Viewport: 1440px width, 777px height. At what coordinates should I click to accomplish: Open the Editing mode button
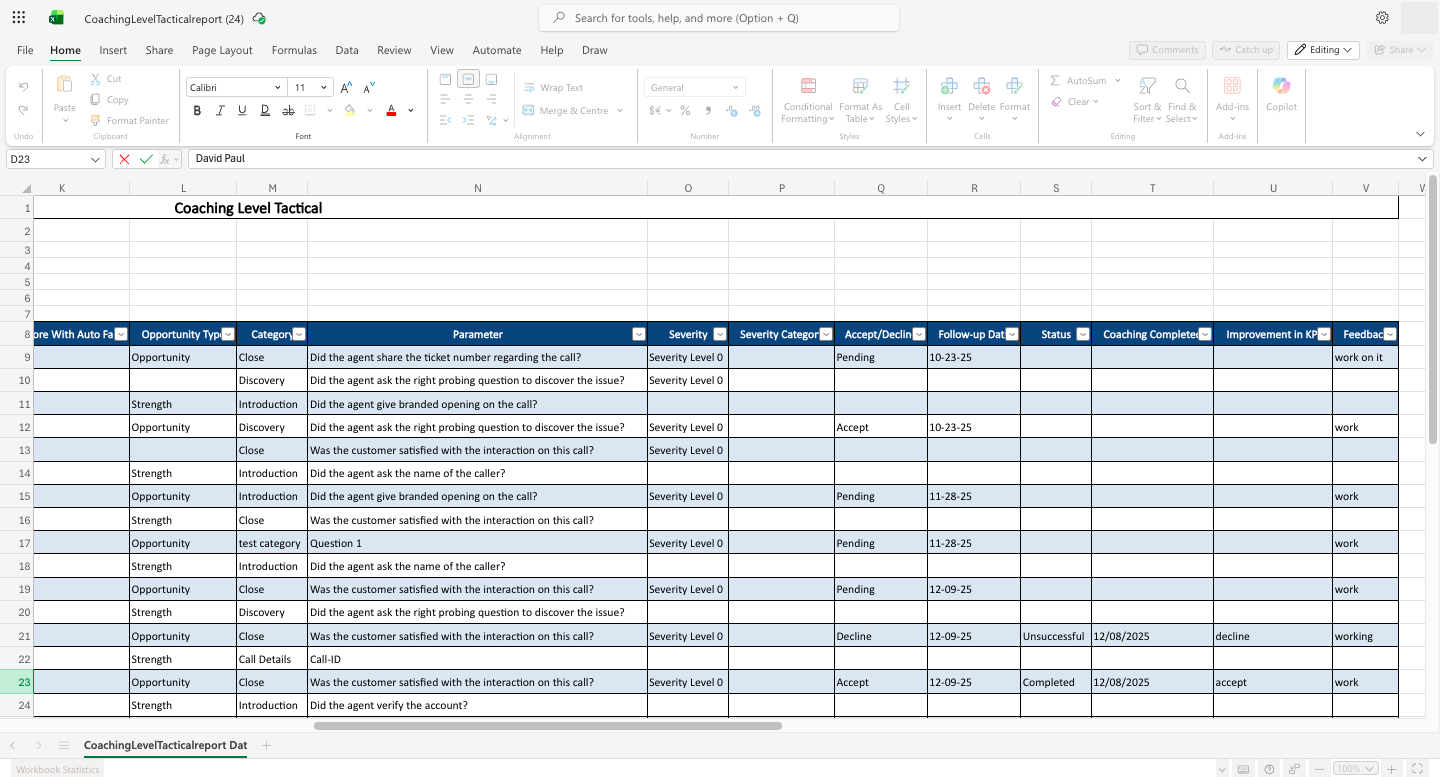pyautogui.click(x=1323, y=50)
